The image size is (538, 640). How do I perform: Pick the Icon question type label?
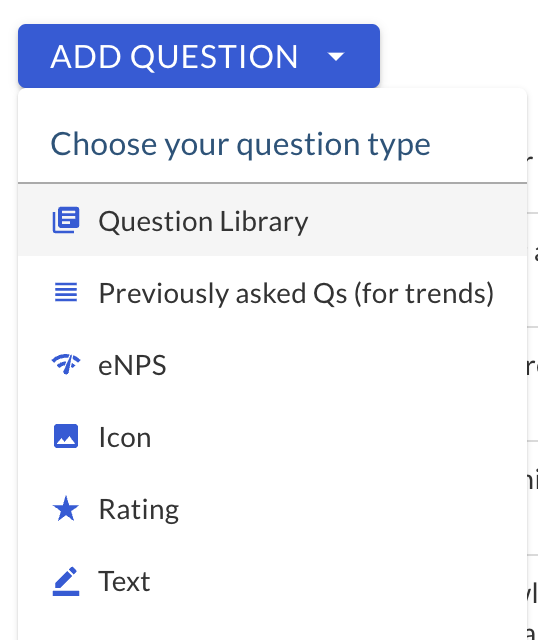(x=125, y=437)
